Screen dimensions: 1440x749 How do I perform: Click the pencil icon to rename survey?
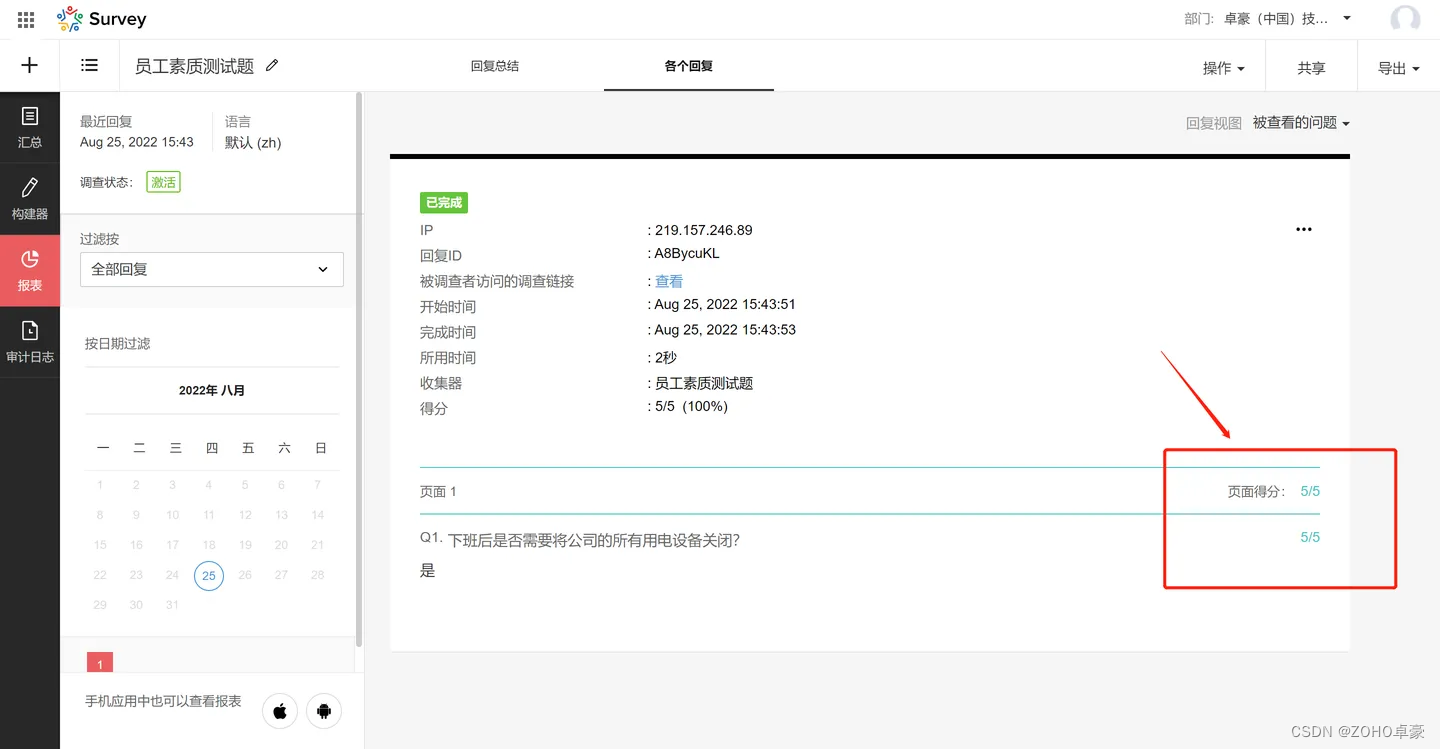coord(272,65)
